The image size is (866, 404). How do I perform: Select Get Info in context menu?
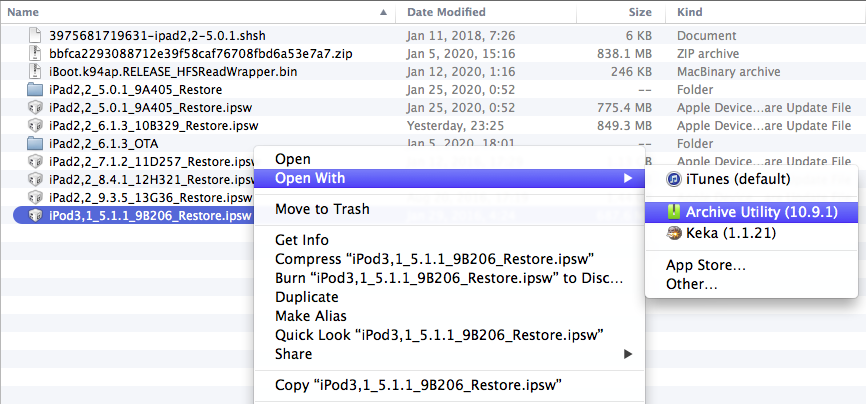click(x=302, y=240)
